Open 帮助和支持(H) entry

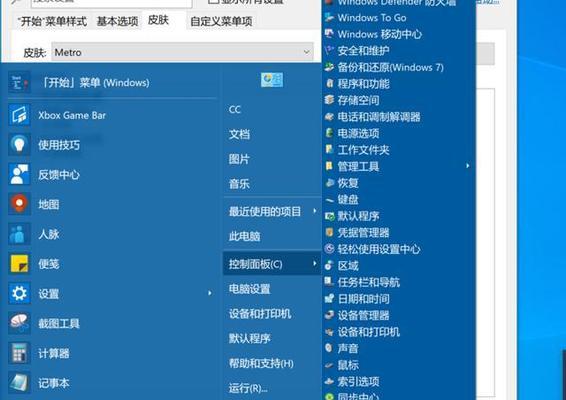[261, 363]
